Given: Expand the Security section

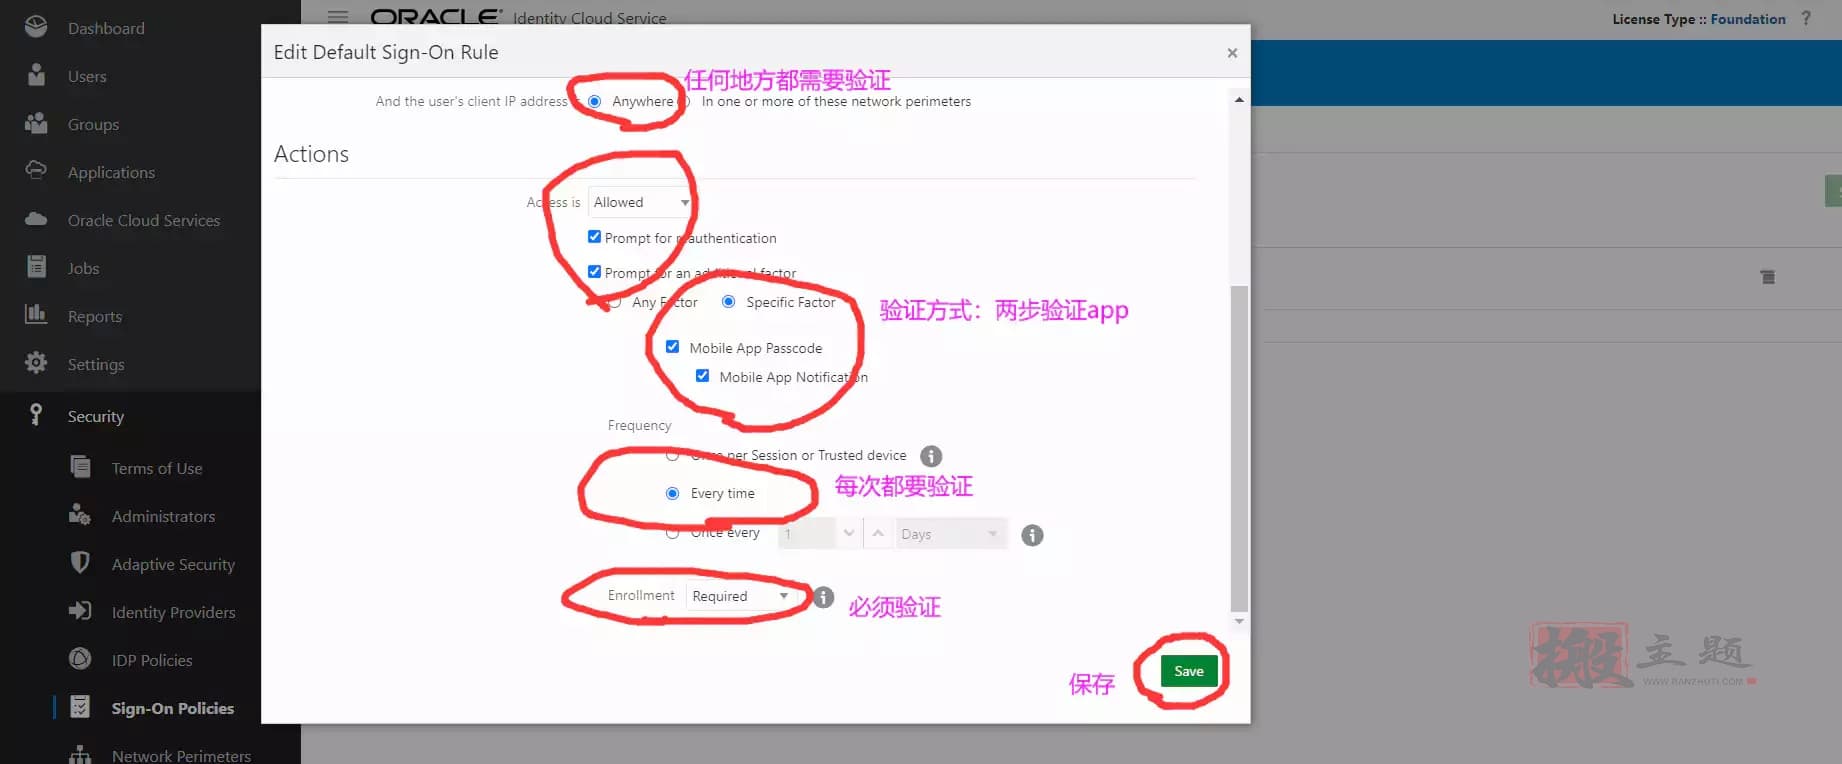Looking at the screenshot, I should (x=96, y=416).
